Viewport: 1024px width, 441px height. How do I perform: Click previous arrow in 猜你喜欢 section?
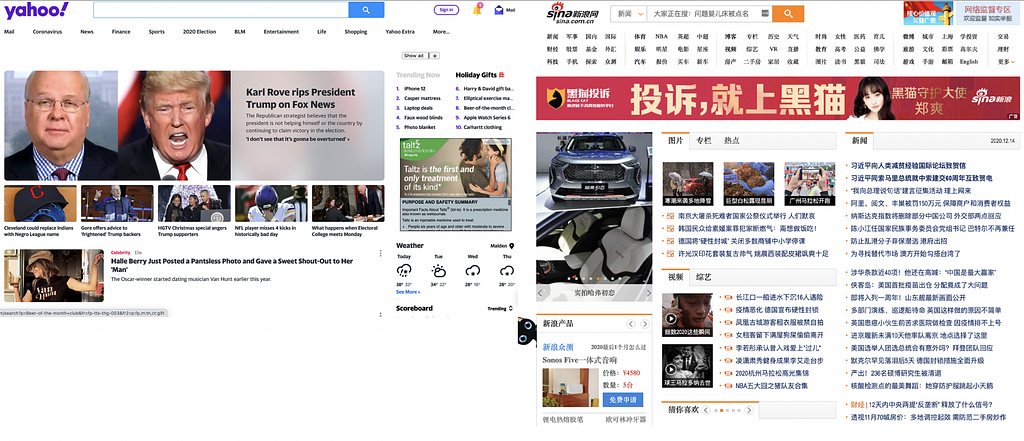(706, 410)
